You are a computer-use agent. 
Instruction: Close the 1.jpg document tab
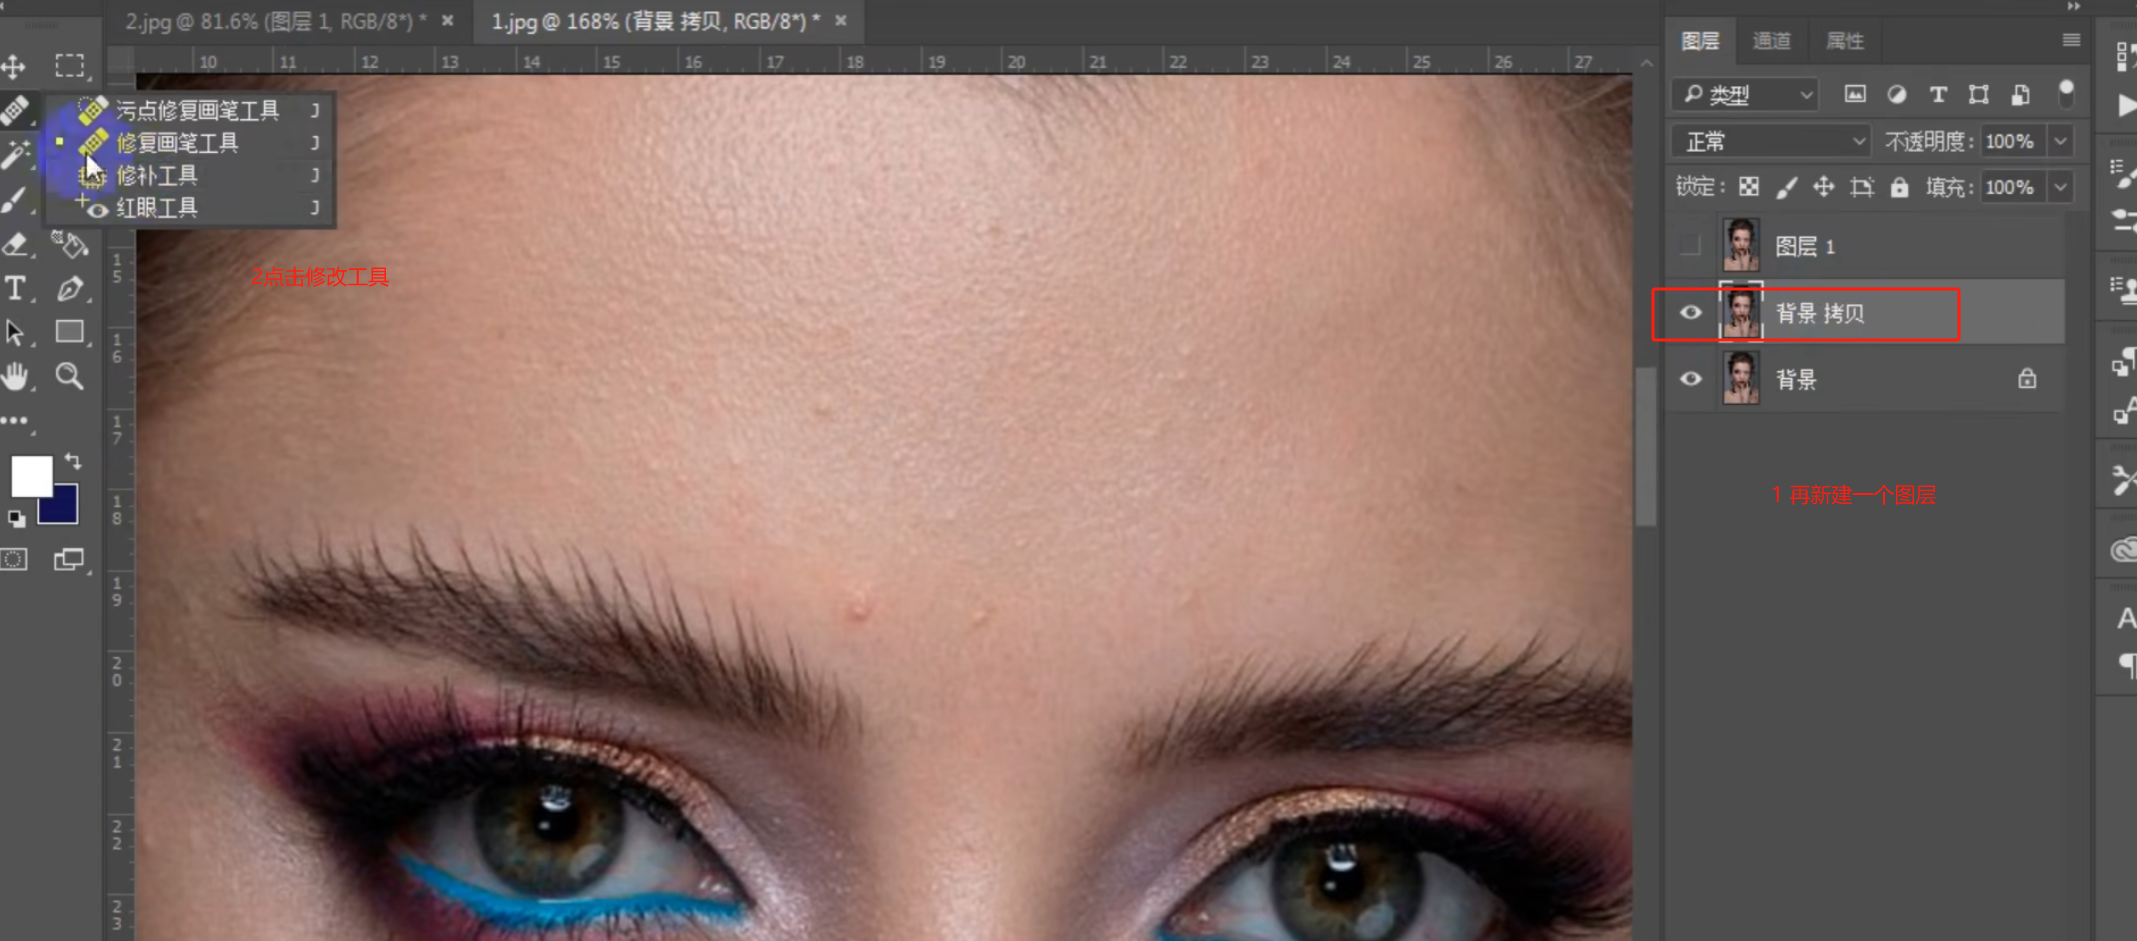coord(841,20)
